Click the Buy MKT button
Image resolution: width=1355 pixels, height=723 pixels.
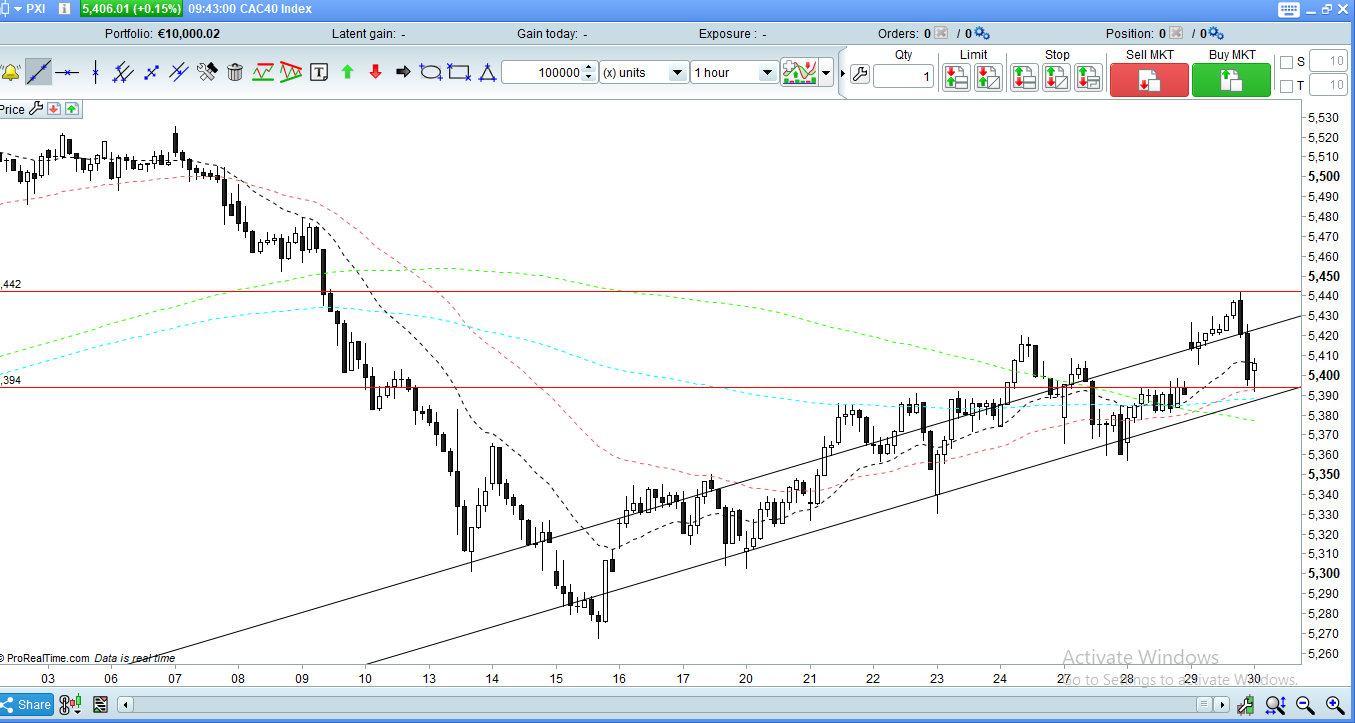pyautogui.click(x=1231, y=80)
